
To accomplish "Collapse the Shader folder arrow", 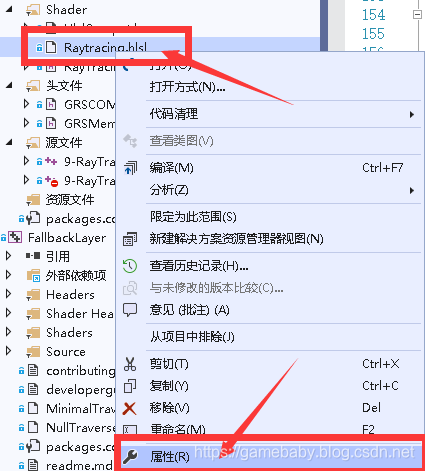I will click(9, 10).
